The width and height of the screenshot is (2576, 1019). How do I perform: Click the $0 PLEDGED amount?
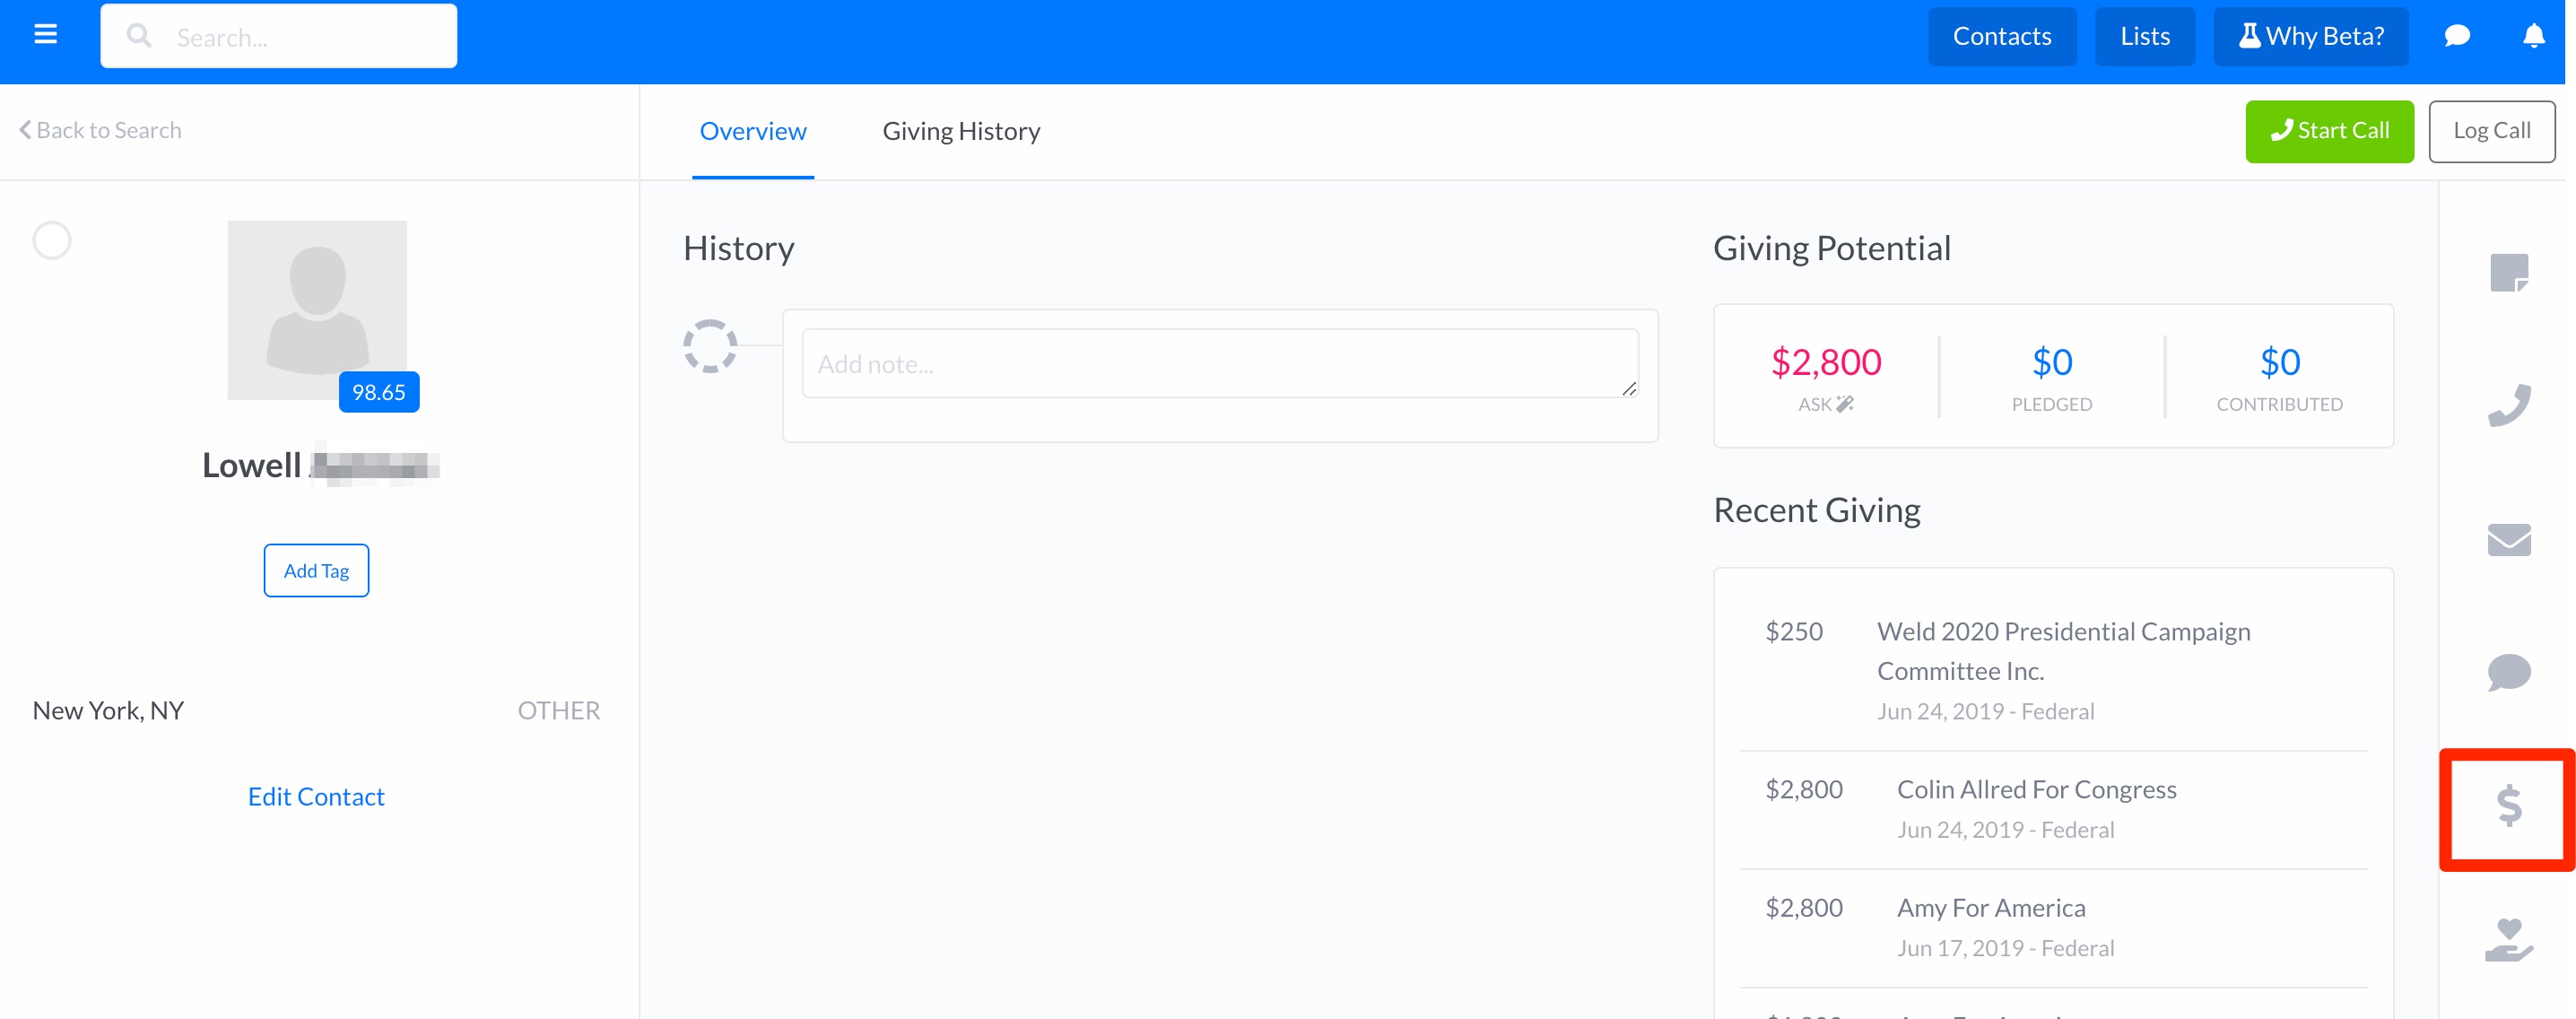coord(2052,362)
